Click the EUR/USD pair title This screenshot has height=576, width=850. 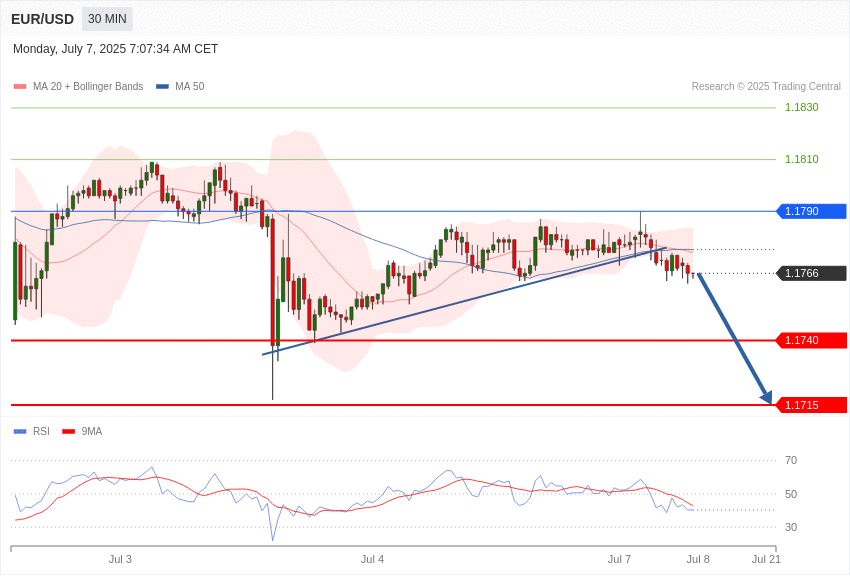pyautogui.click(x=42, y=20)
